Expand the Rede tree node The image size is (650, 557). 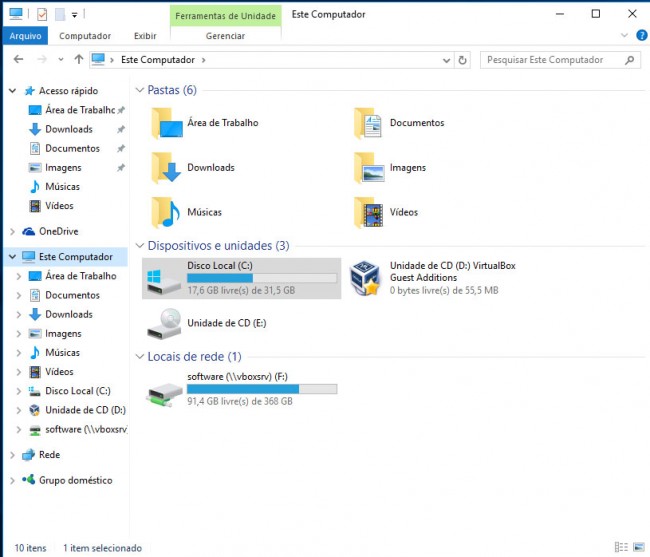12,455
